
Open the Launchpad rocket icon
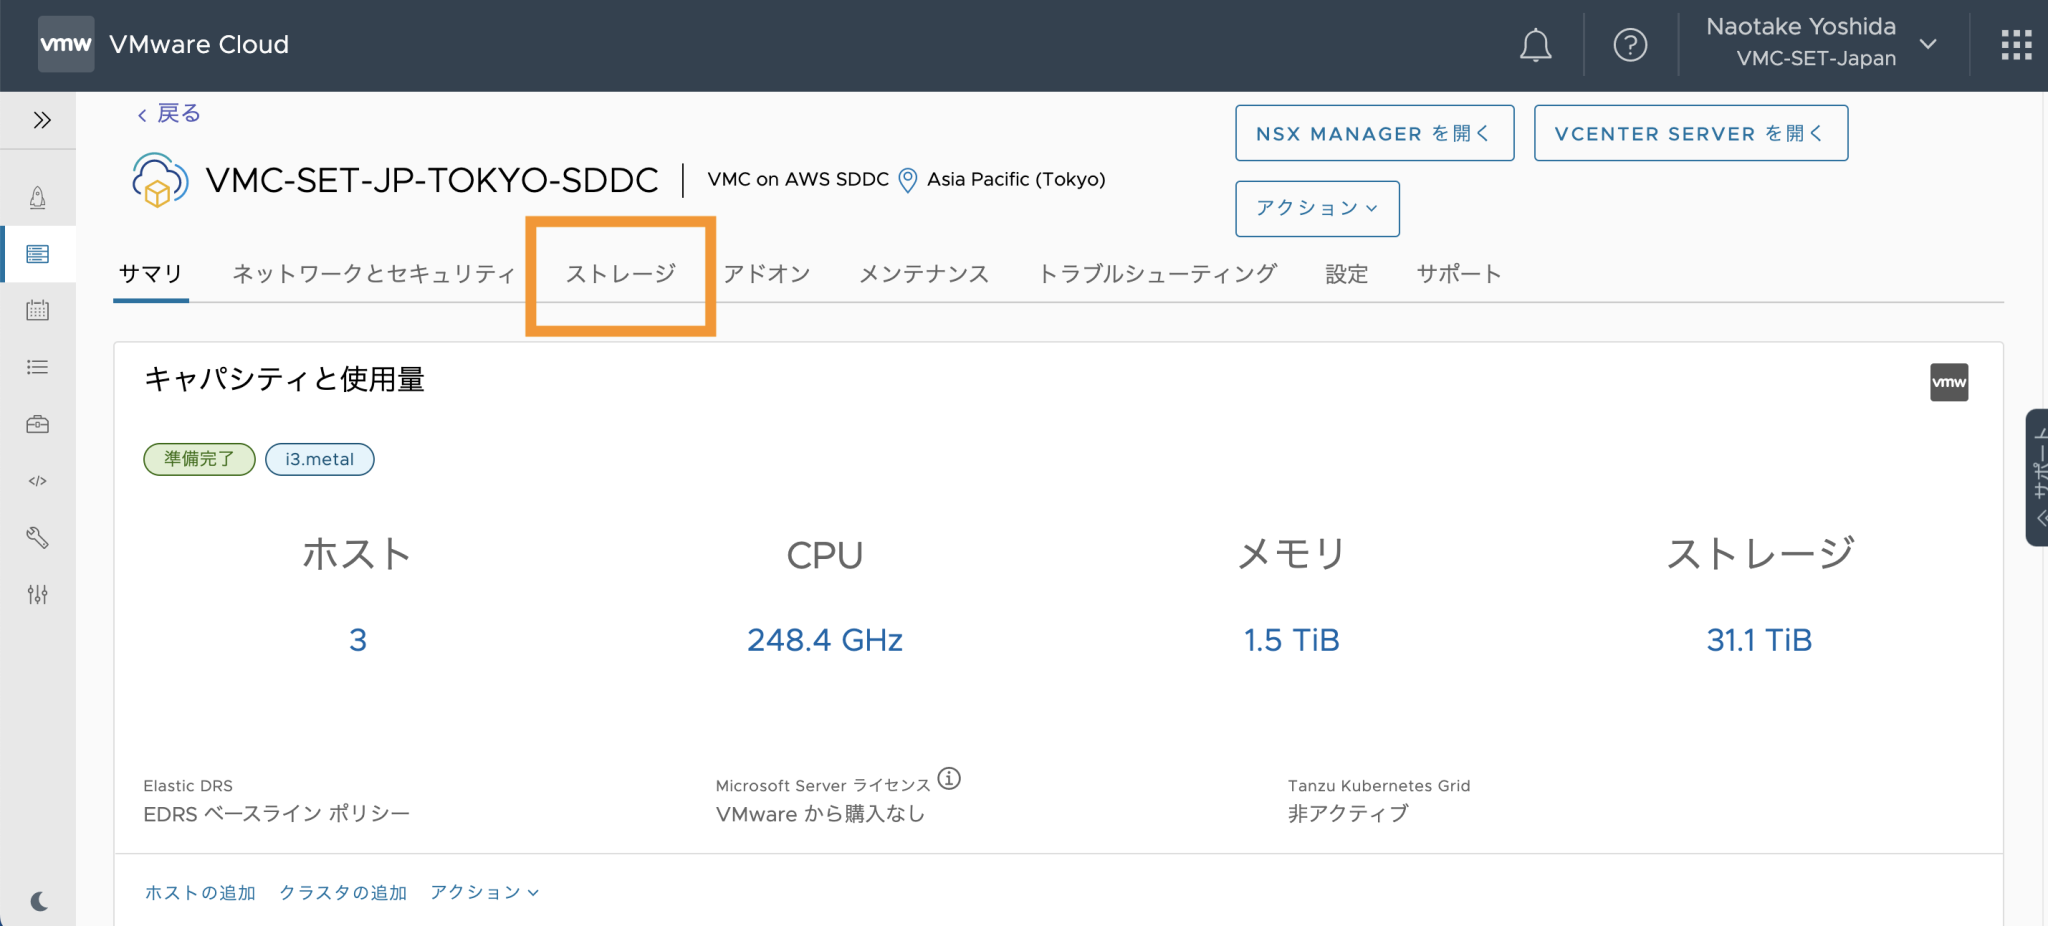coord(38,197)
